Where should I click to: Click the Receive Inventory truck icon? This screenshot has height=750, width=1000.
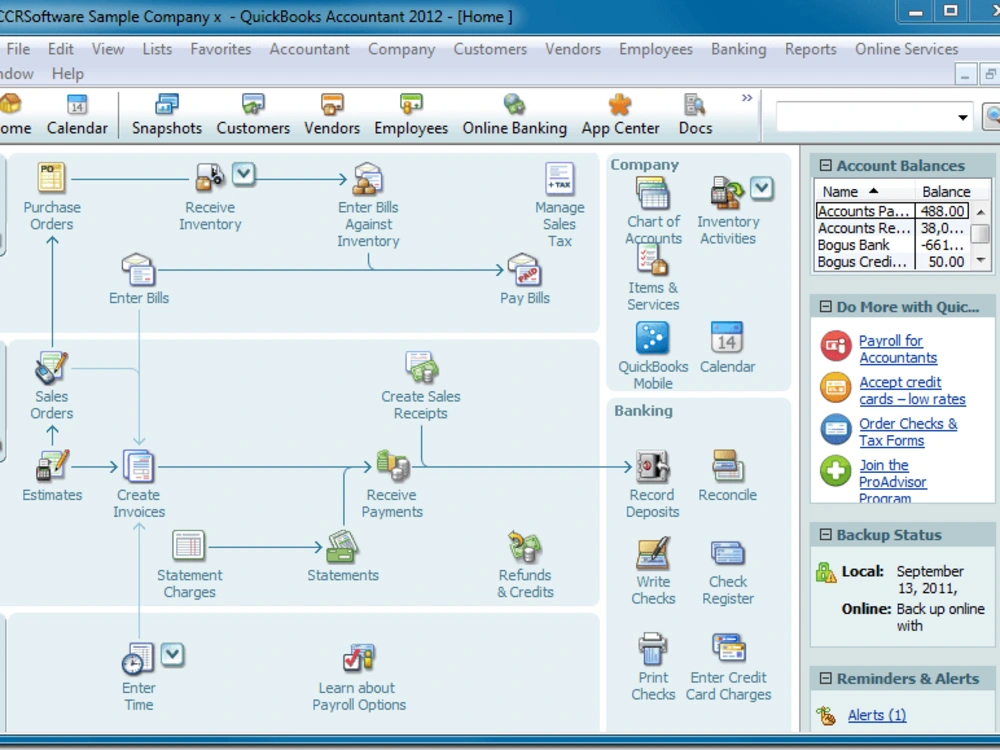[210, 177]
